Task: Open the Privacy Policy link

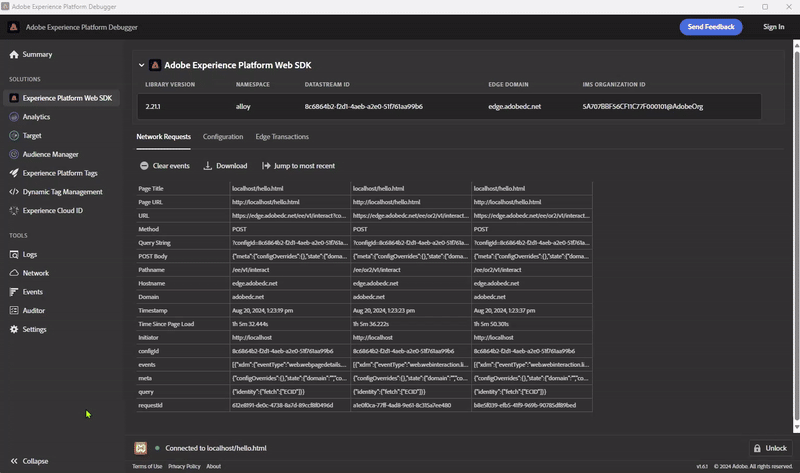Action: click(x=184, y=466)
